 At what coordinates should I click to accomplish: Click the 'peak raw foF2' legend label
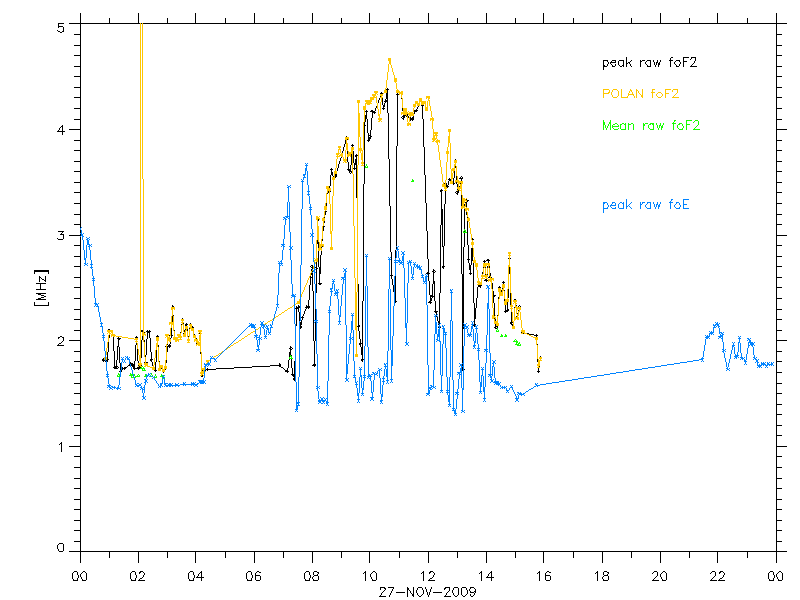click(x=649, y=63)
